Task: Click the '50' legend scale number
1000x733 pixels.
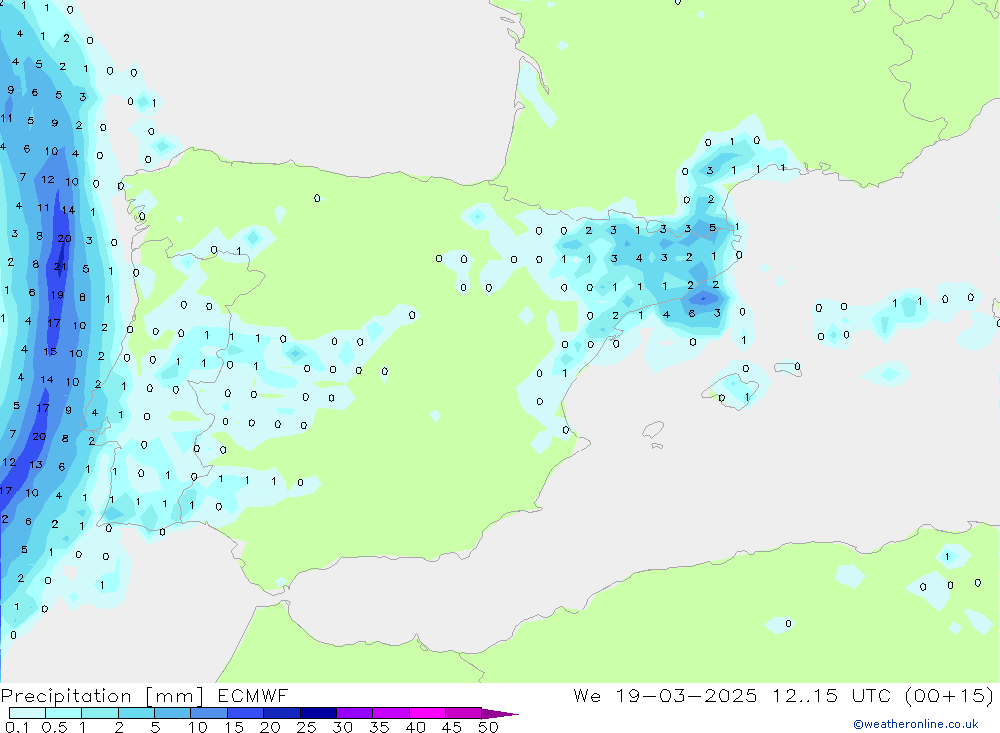Action: tap(488, 727)
